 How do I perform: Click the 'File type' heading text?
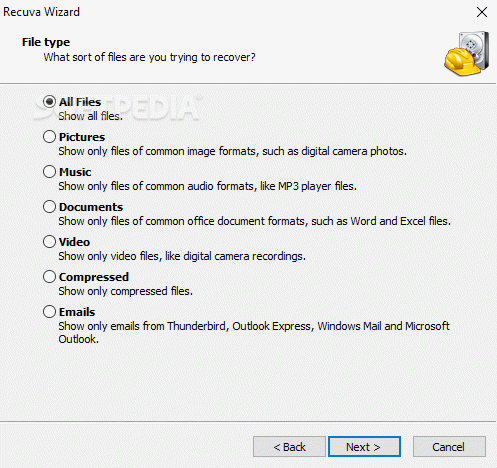point(46,42)
